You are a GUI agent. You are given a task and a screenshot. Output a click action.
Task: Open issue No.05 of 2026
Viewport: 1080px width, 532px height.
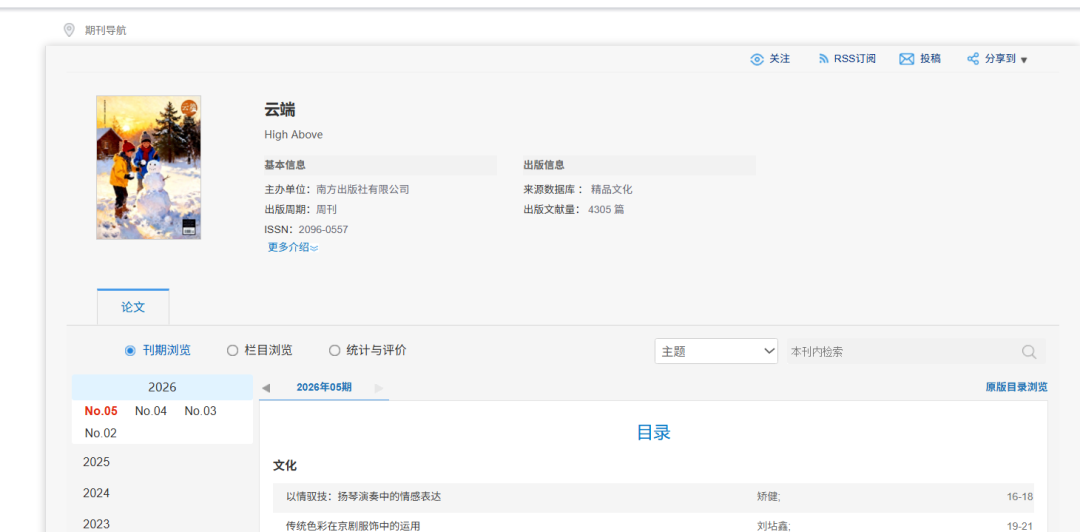pos(101,411)
